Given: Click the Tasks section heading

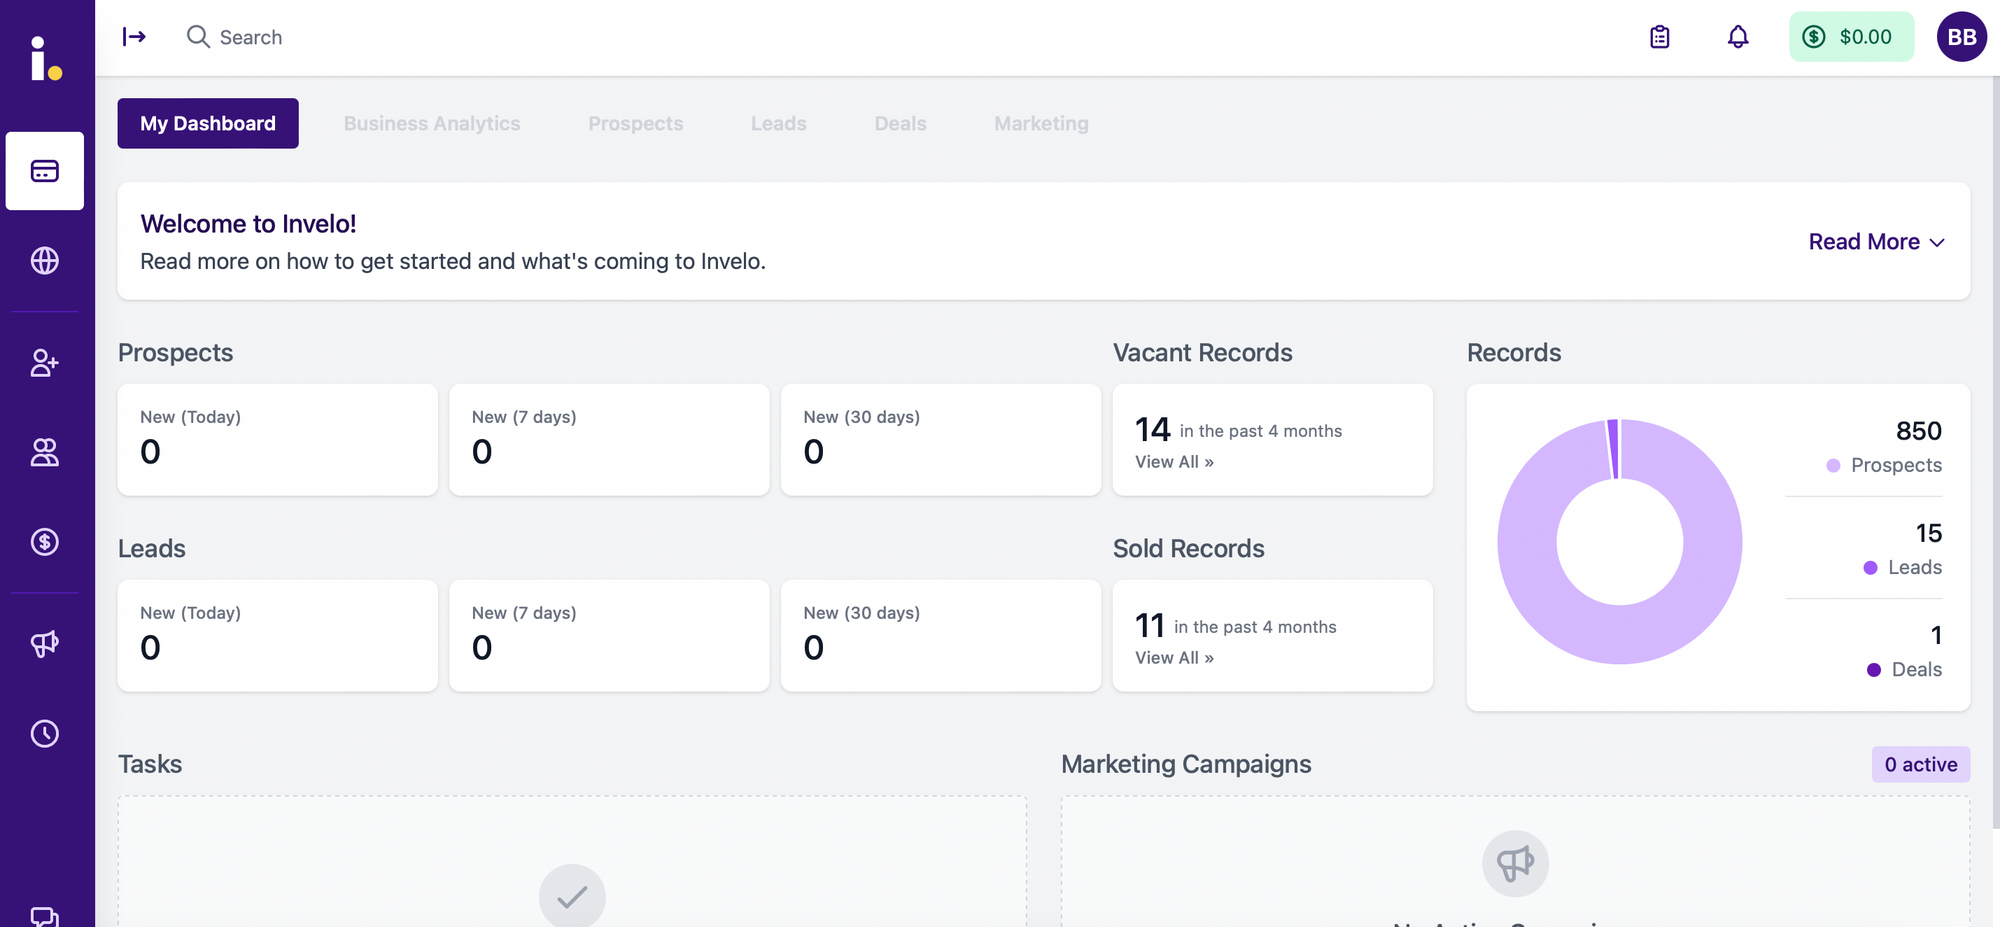Looking at the screenshot, I should pyautogui.click(x=150, y=764).
